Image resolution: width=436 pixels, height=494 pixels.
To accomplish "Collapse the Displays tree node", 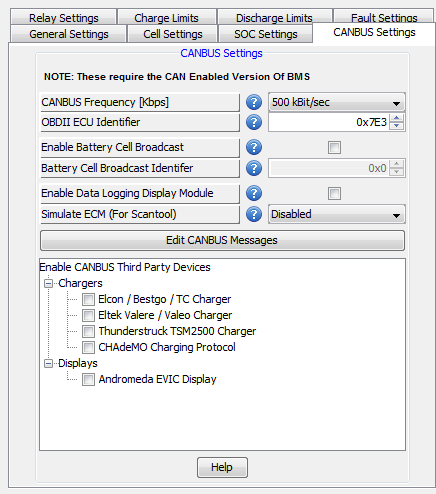I will coord(49,364).
